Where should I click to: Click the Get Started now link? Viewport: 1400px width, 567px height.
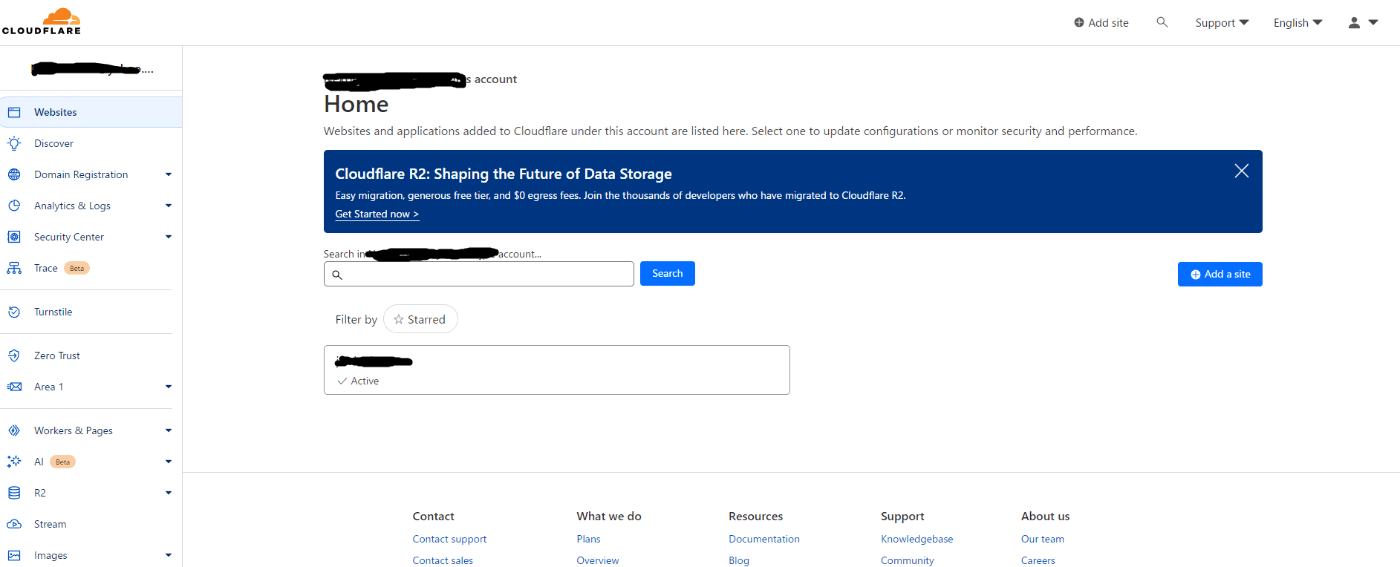377,214
